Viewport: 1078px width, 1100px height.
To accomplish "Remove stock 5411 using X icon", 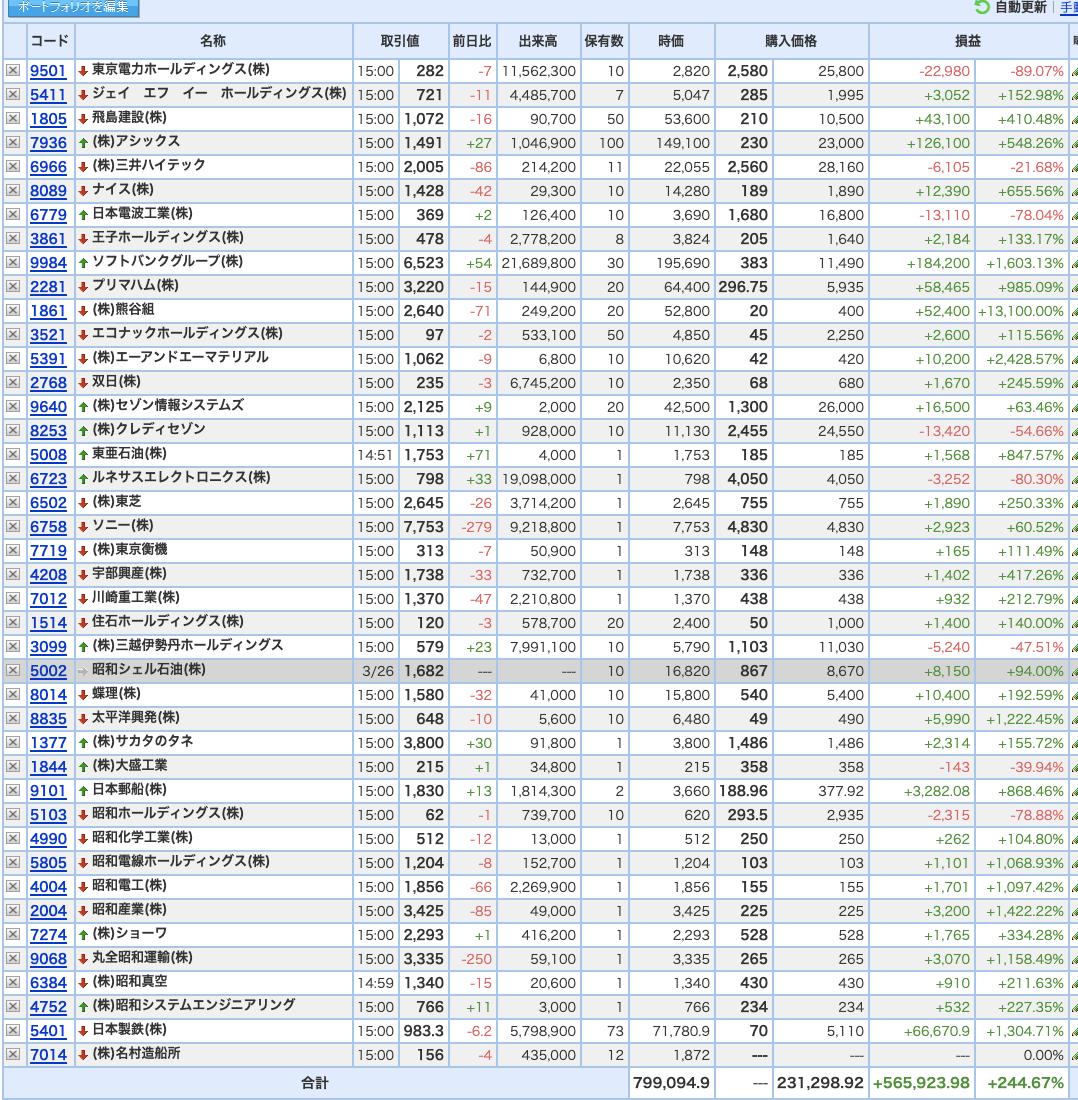I will (13, 94).
